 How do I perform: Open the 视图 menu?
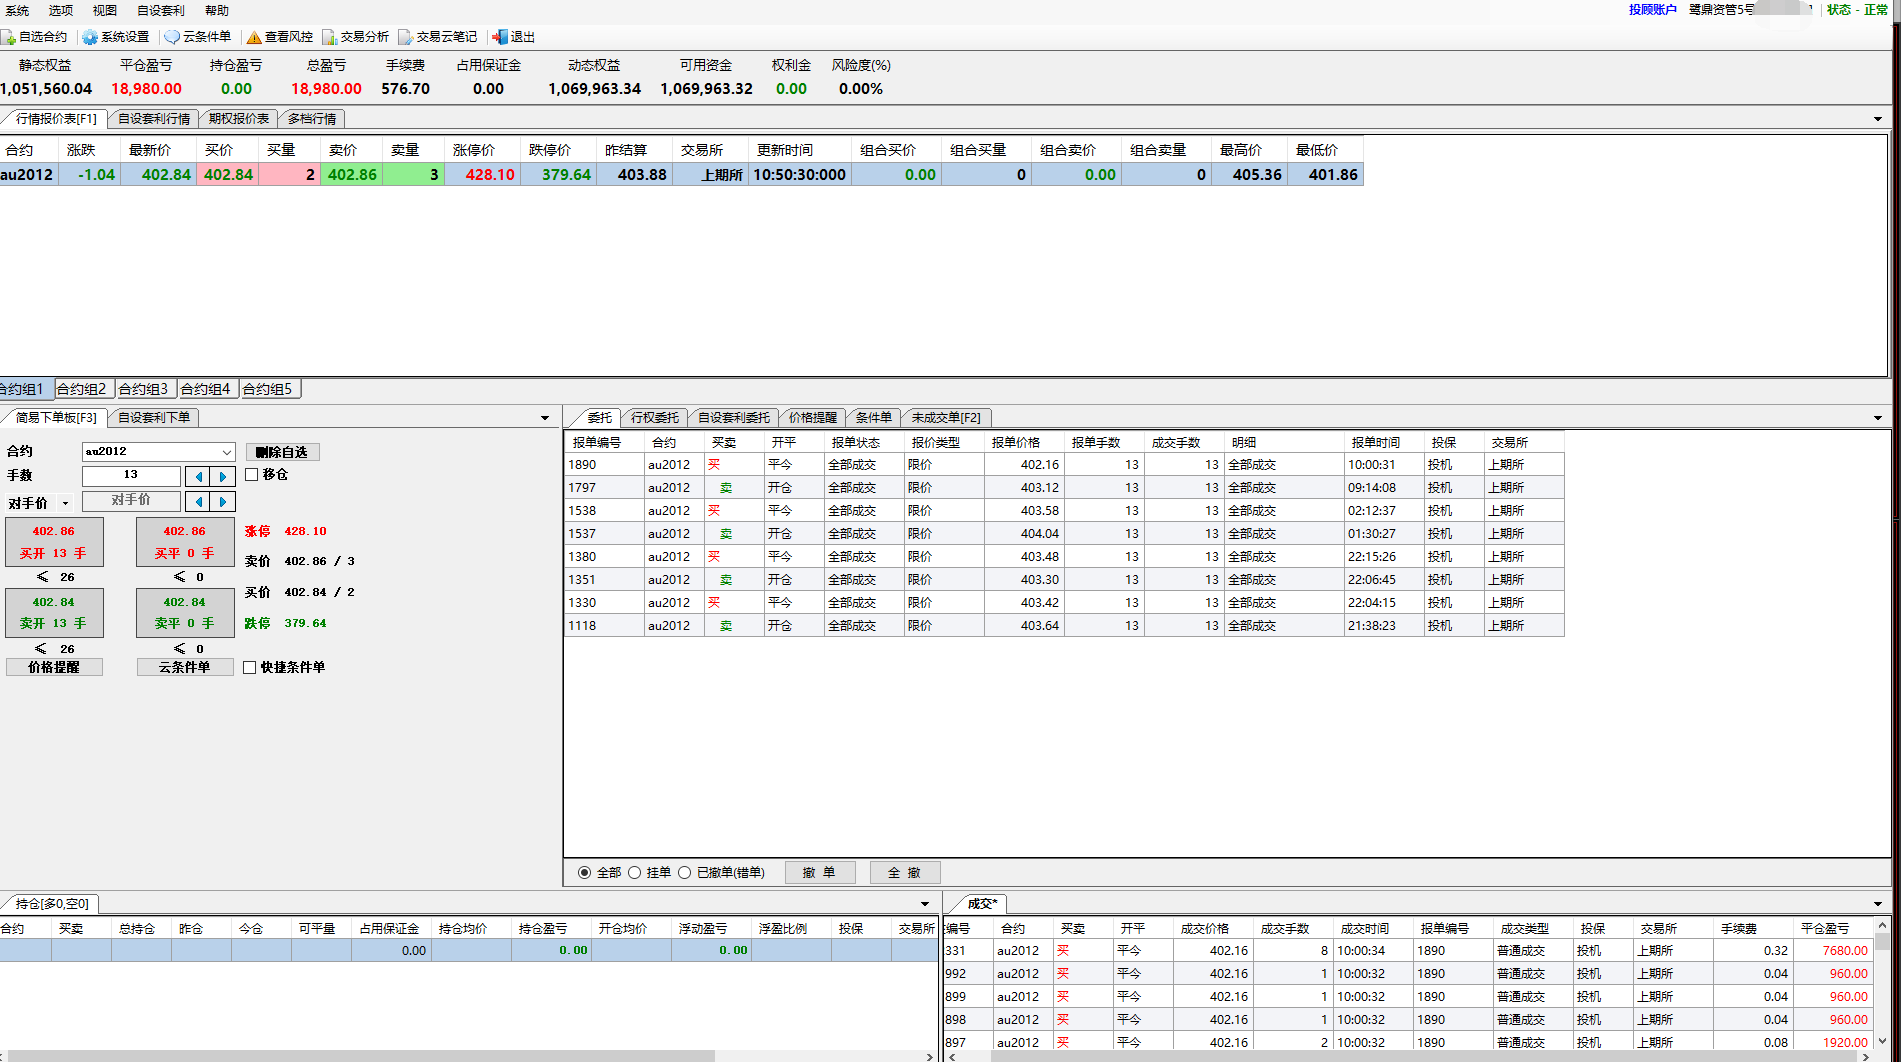pos(105,10)
